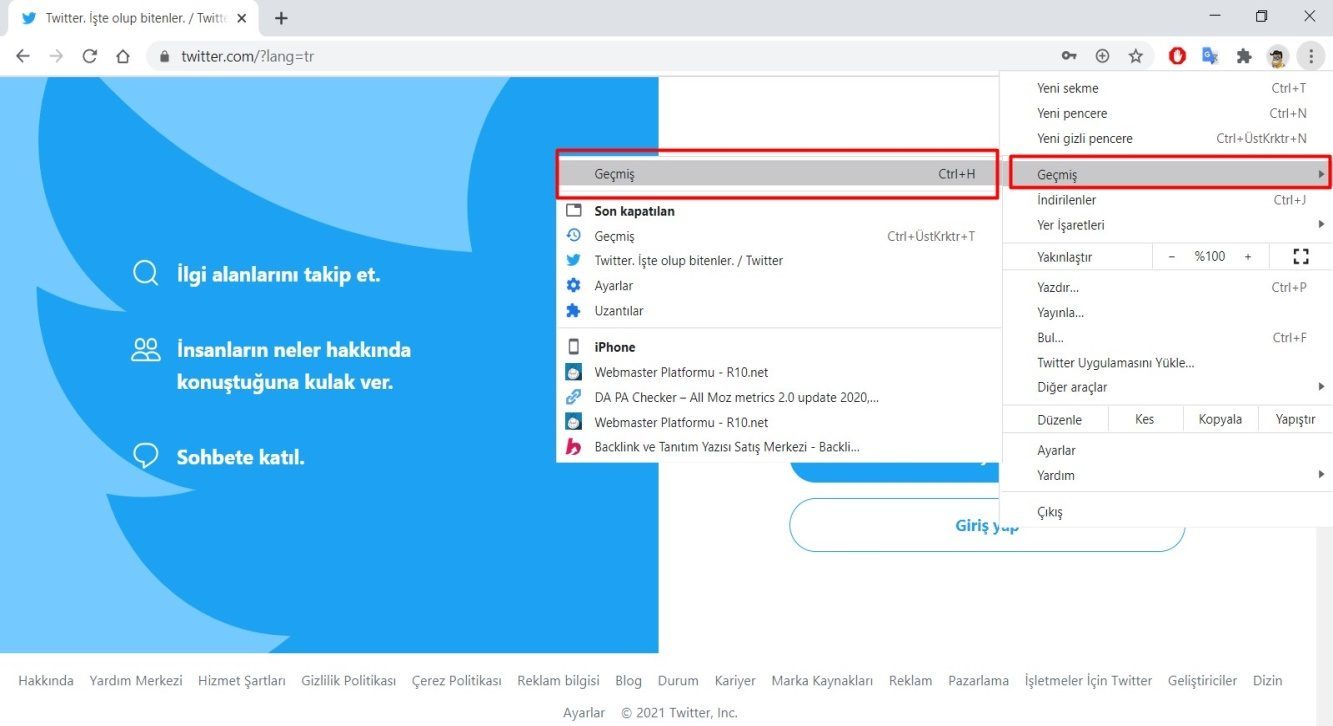The width and height of the screenshot is (1333, 726).
Task: Reopen closed Geçmiş tab with clock icon
Action: coord(779,236)
